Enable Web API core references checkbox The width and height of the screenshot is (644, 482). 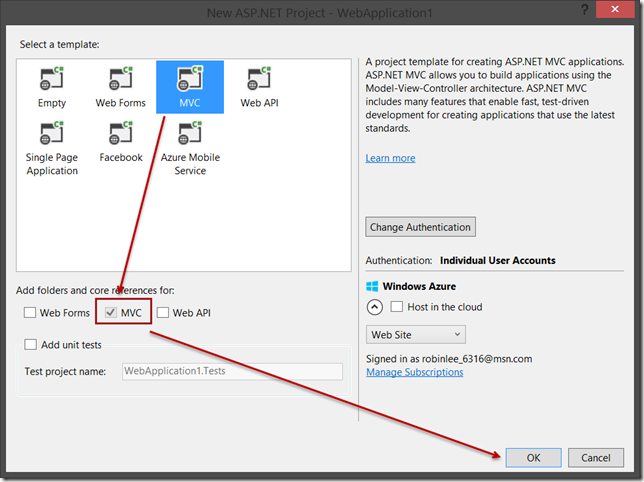click(163, 312)
